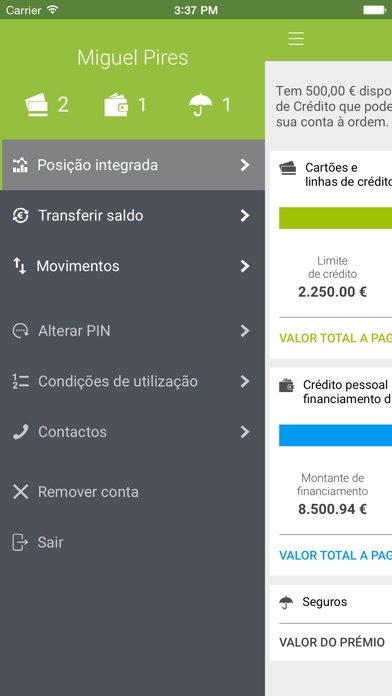This screenshot has height=696, width=392.
Task: Open the Transferir saldo chevron arrow
Action: pyautogui.click(x=245, y=216)
